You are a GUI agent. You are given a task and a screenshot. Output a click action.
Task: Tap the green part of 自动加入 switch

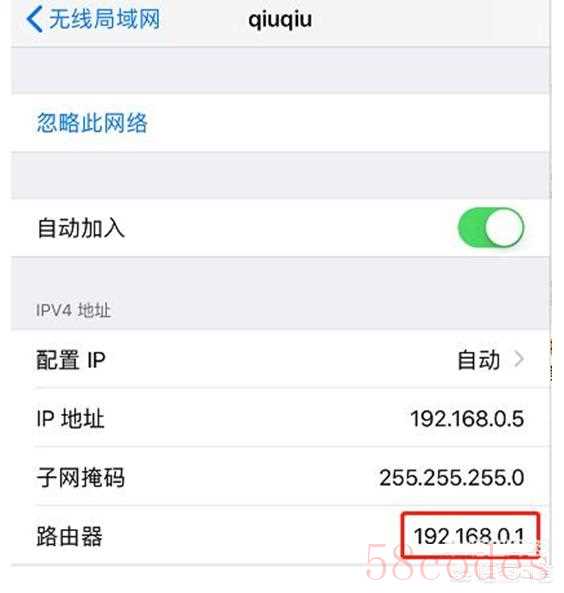471,228
